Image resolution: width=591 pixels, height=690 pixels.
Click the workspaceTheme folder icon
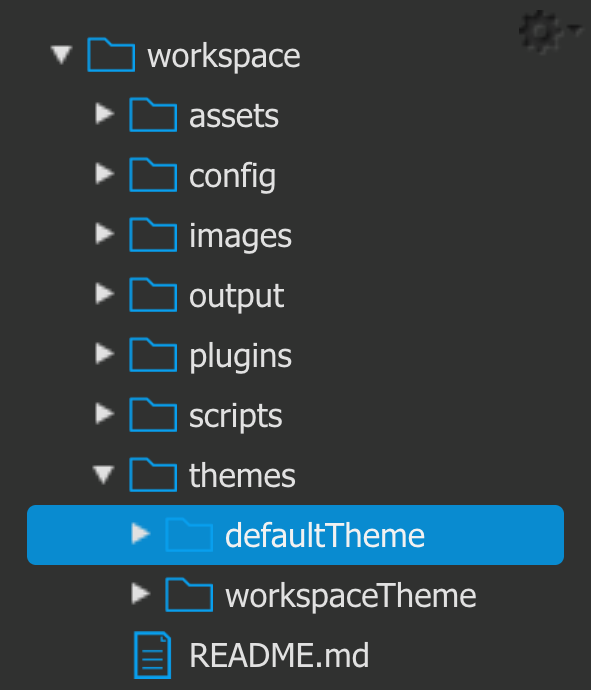click(189, 595)
